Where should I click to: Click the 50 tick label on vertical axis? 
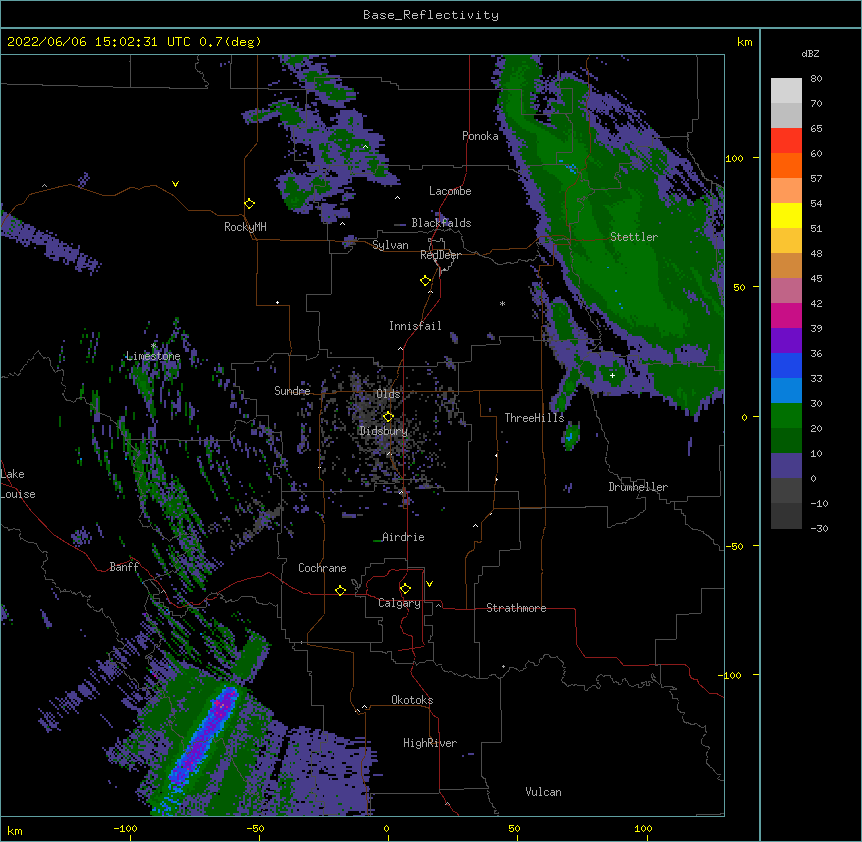739,287
